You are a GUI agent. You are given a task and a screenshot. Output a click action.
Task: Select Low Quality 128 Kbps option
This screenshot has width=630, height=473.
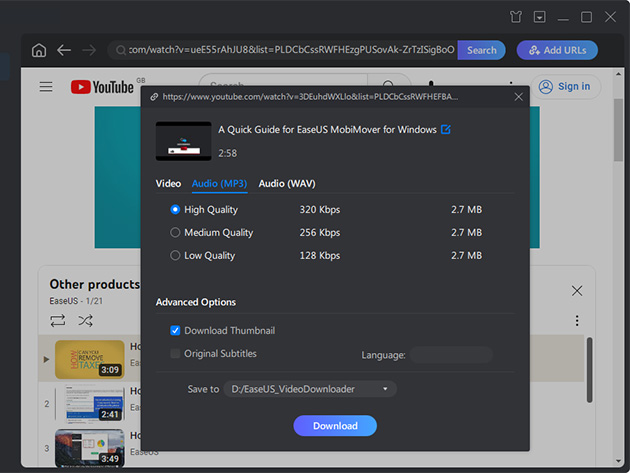click(x=176, y=256)
